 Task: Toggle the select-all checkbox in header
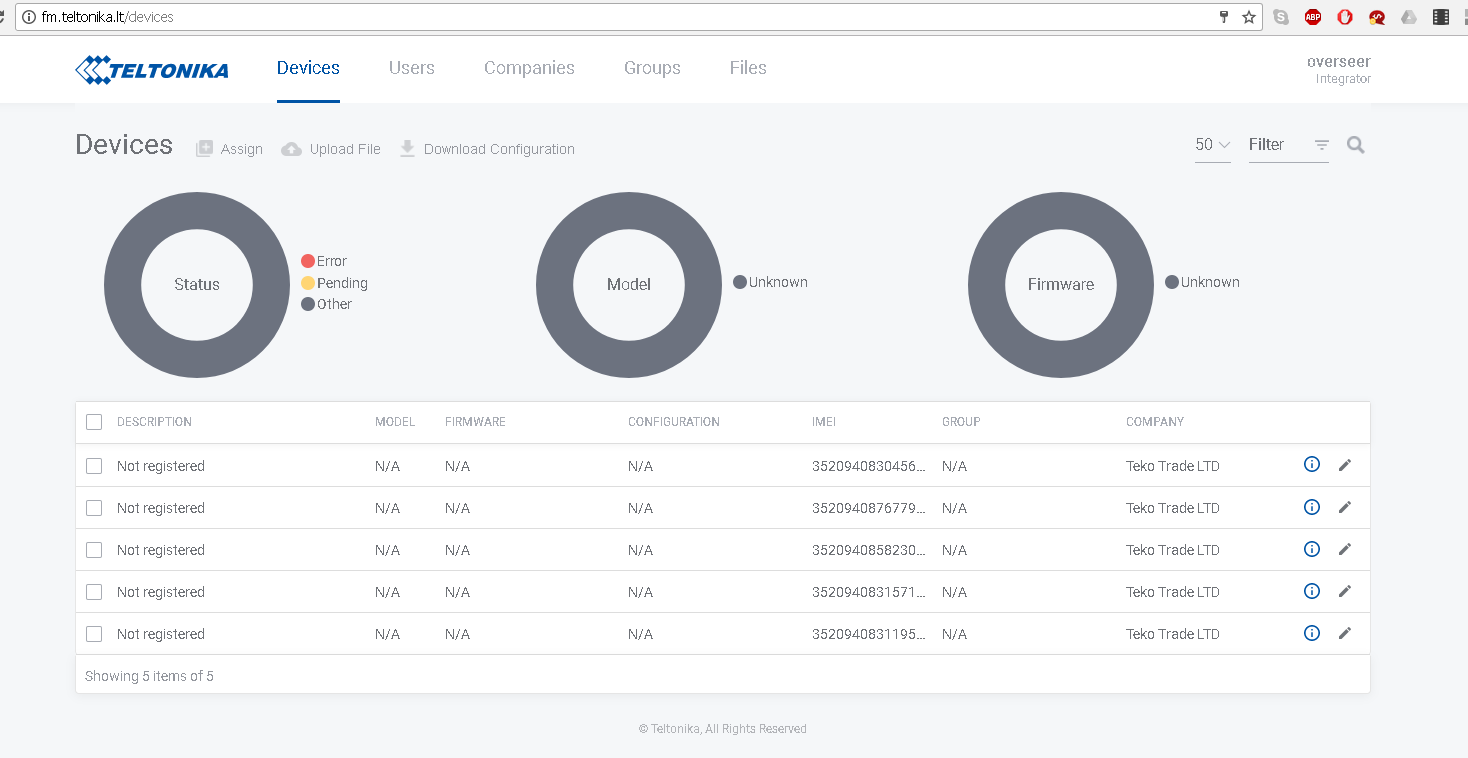[94, 422]
